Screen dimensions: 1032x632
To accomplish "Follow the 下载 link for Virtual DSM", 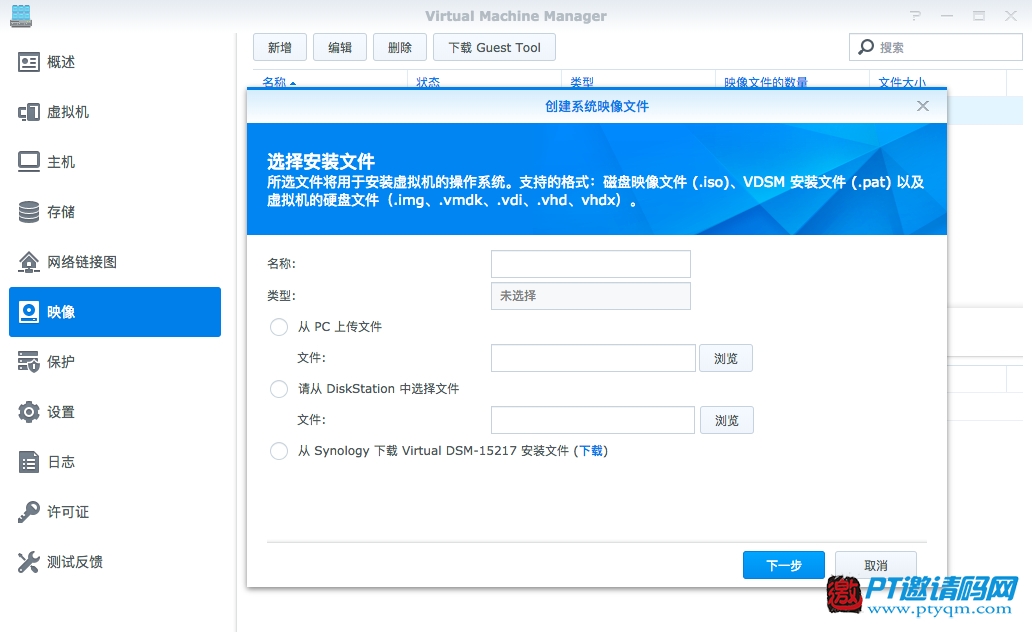I will pos(591,451).
